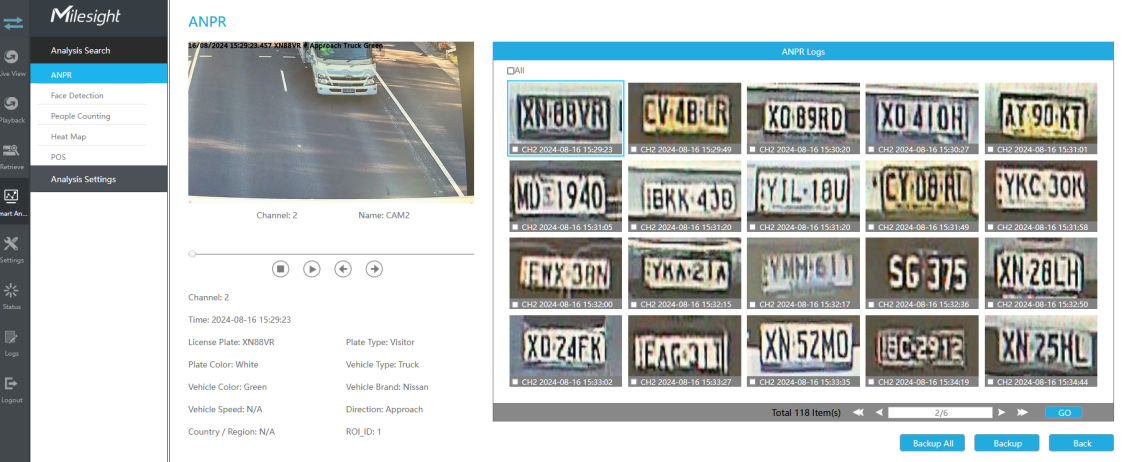Jump to last page of logs
Viewport: 1129px width, 462px height.
point(1022,412)
